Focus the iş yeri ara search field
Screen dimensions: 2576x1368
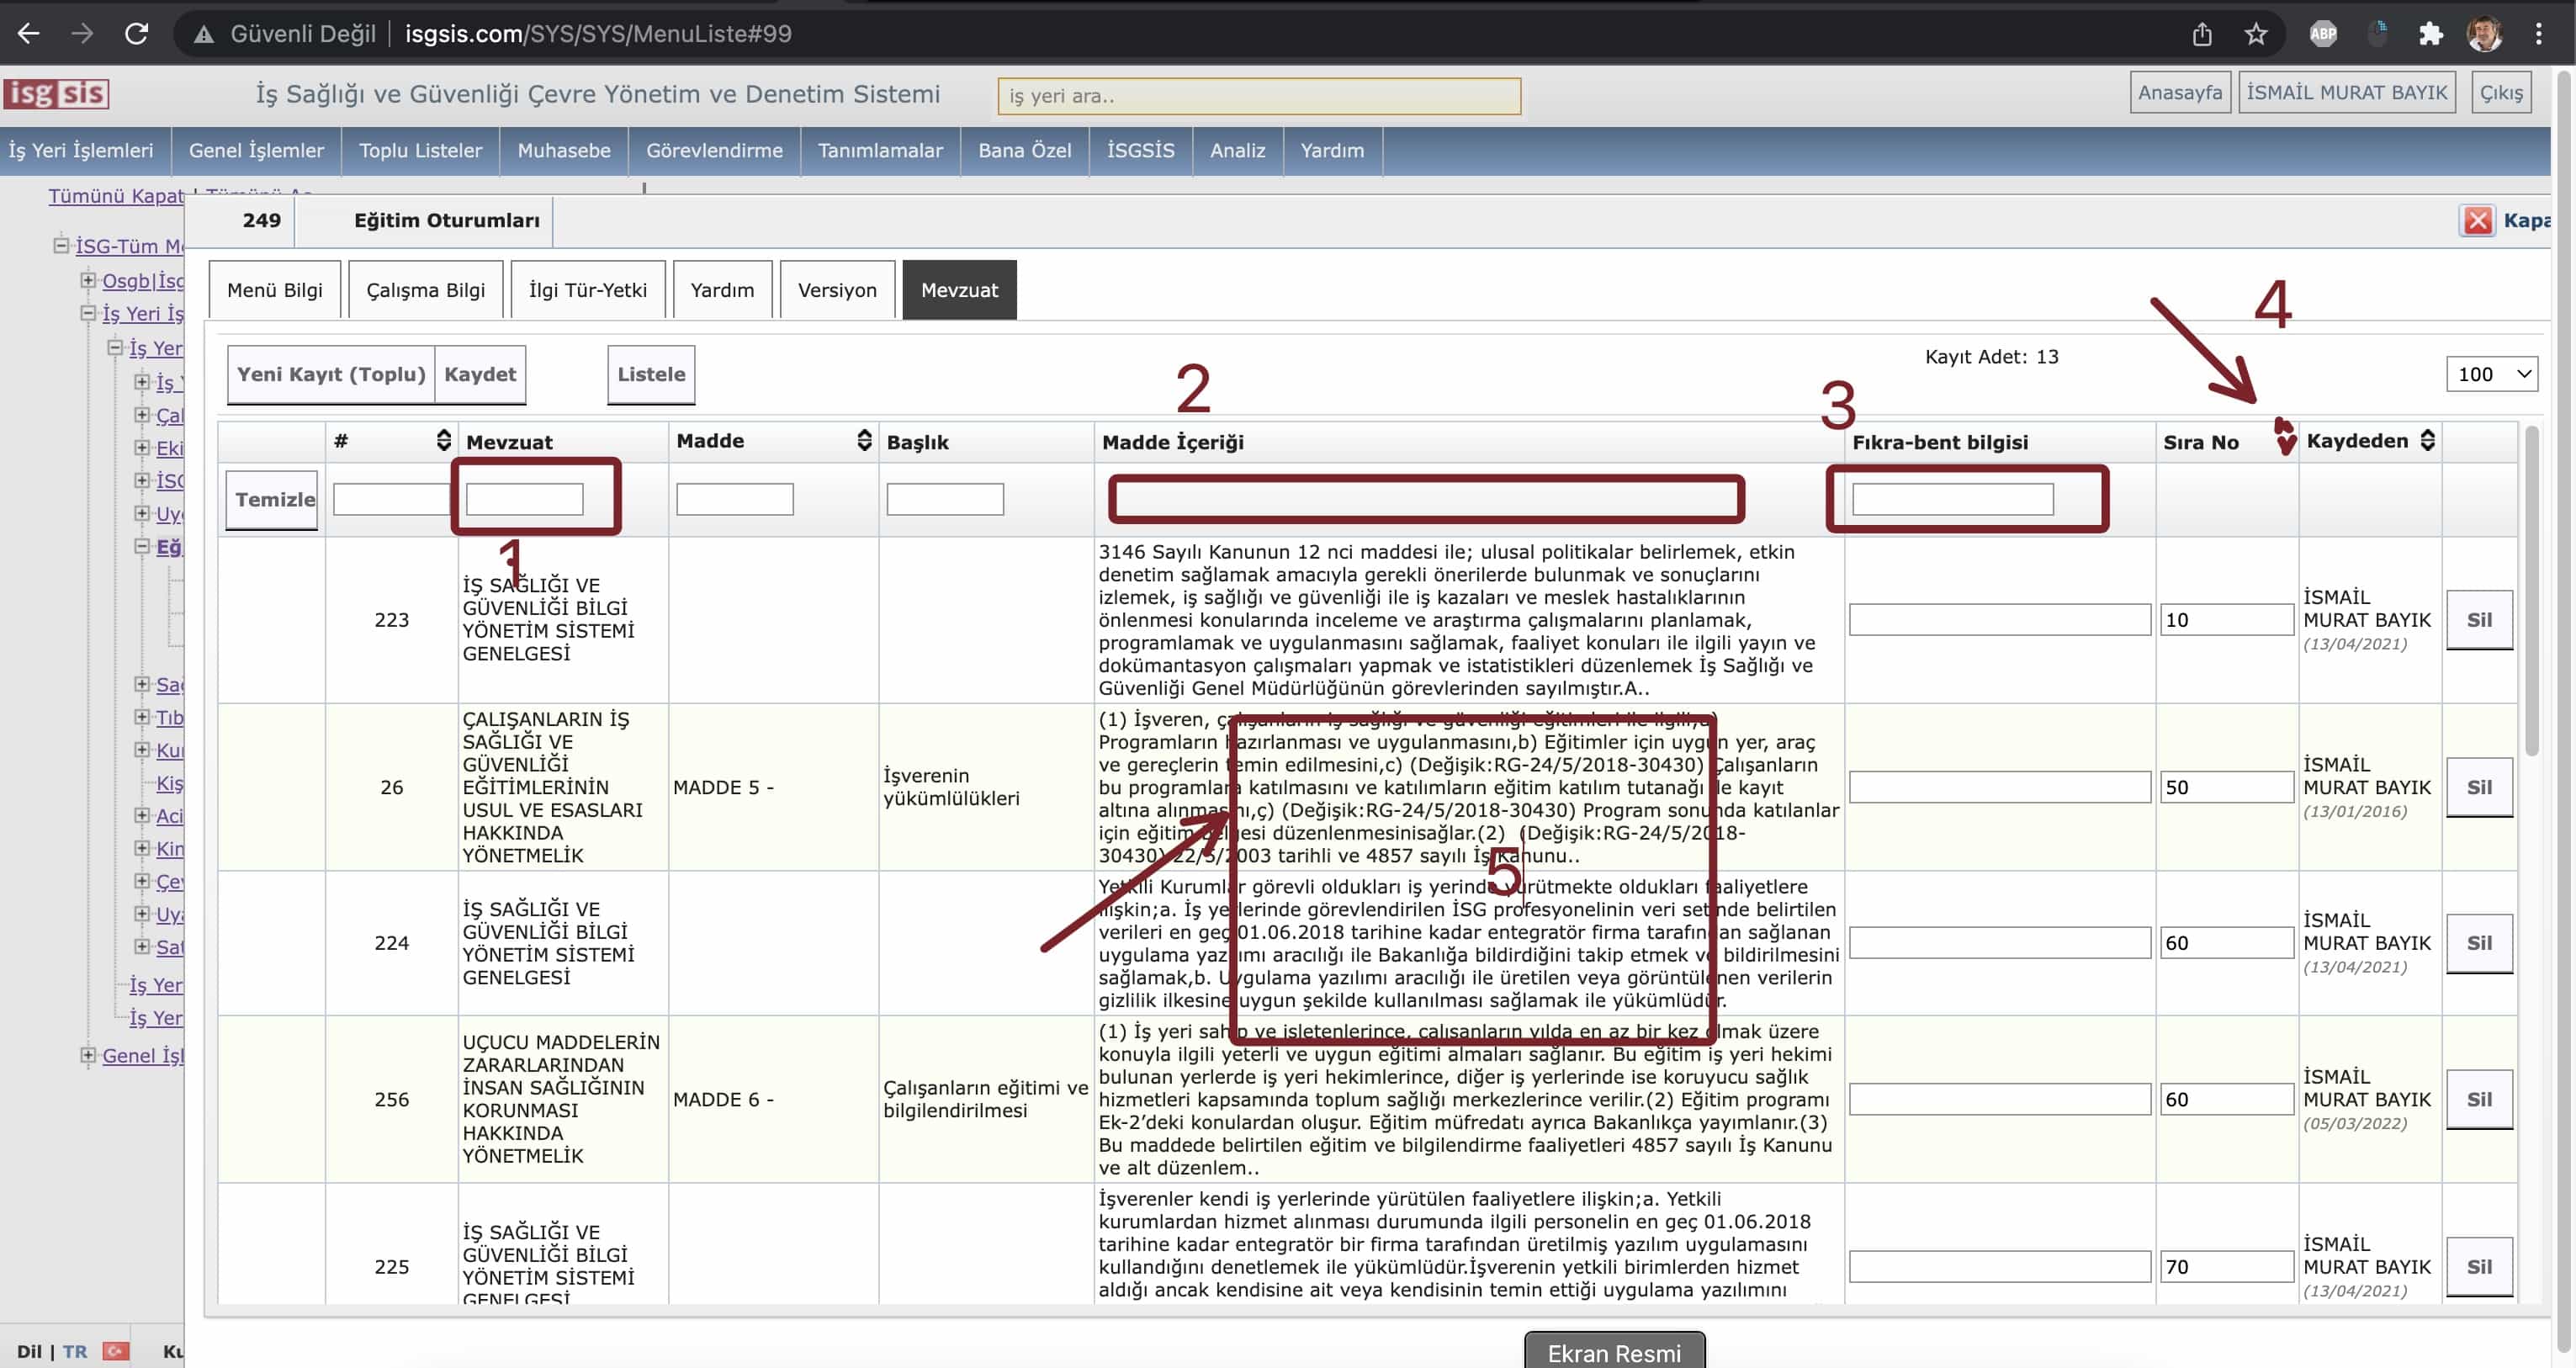pyautogui.click(x=1258, y=96)
